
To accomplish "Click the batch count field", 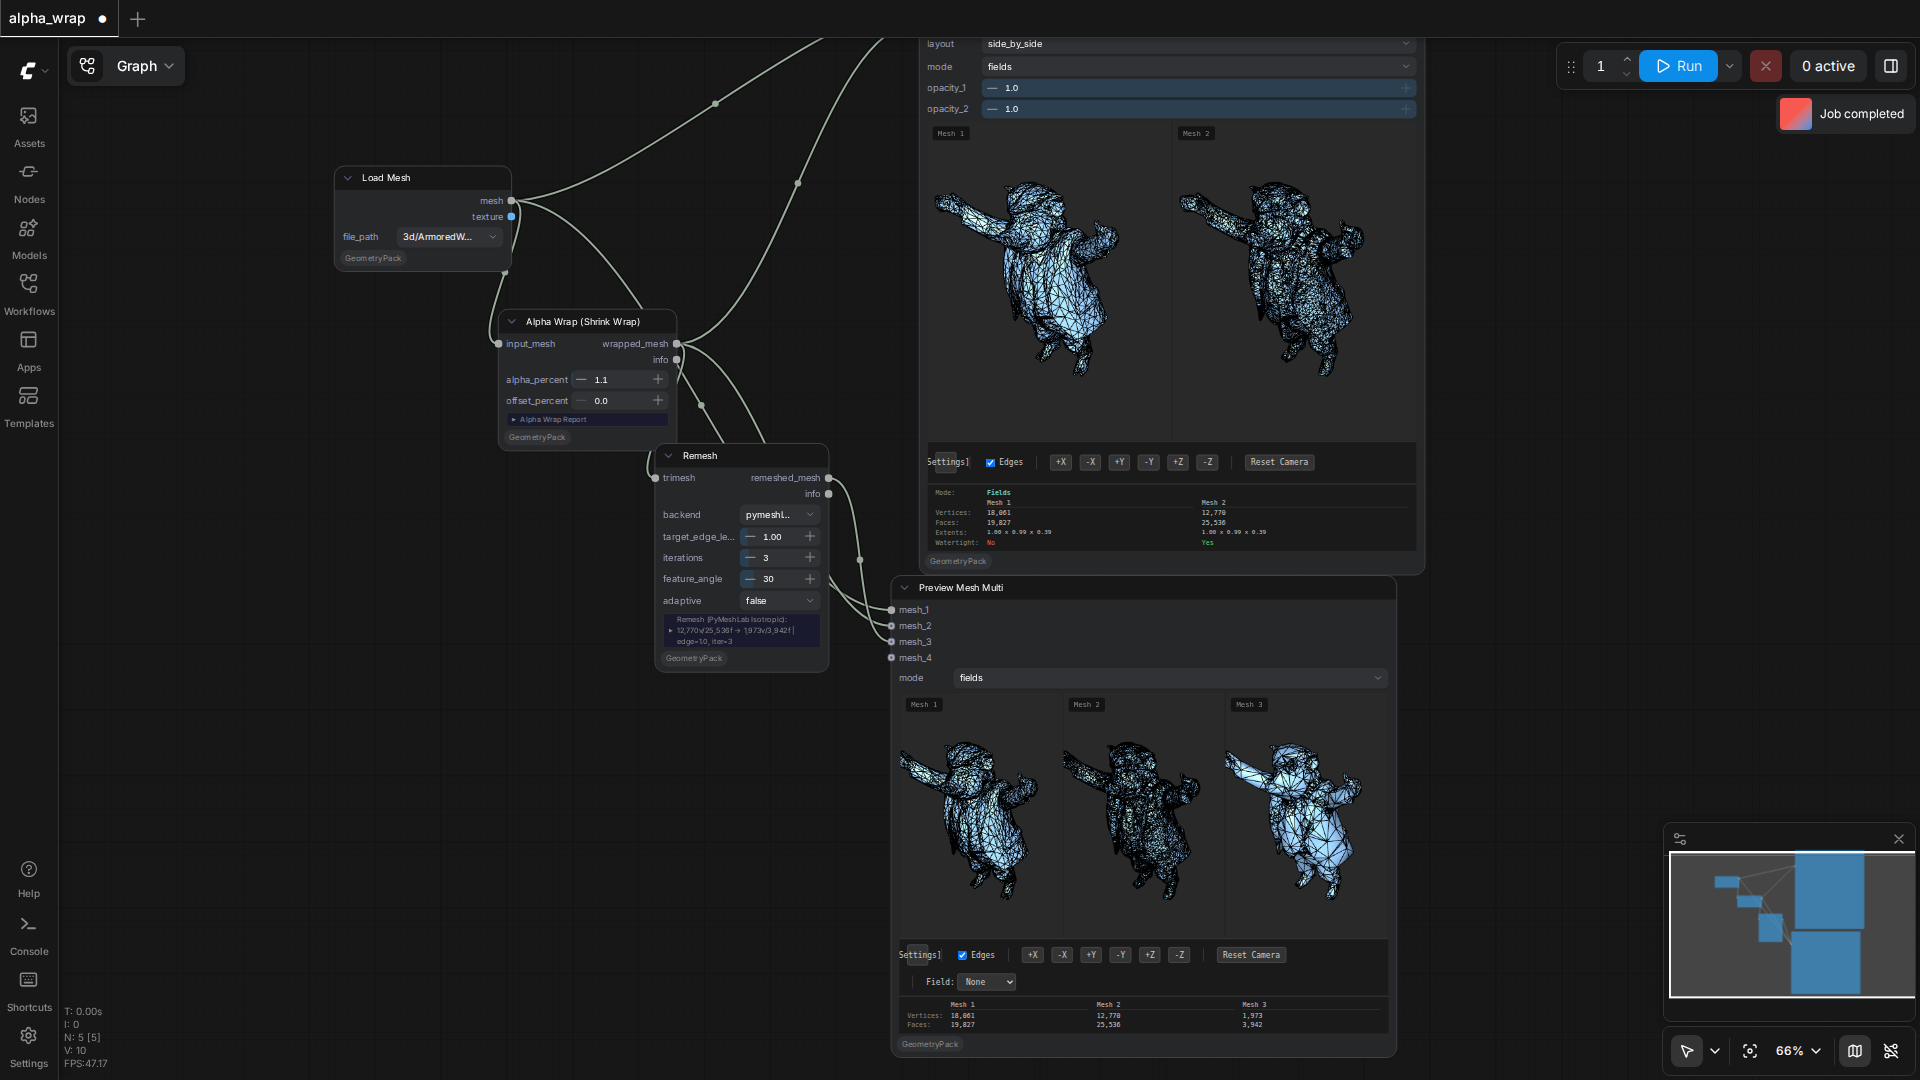I will [x=1601, y=66].
